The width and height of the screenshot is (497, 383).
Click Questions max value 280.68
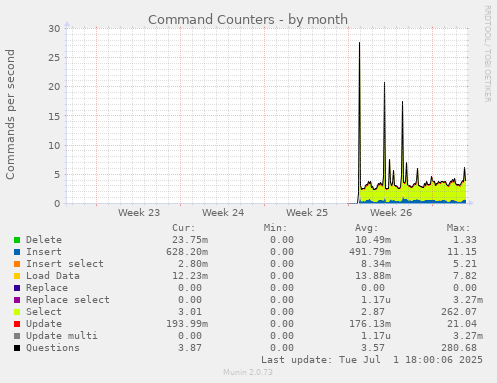coord(459,348)
